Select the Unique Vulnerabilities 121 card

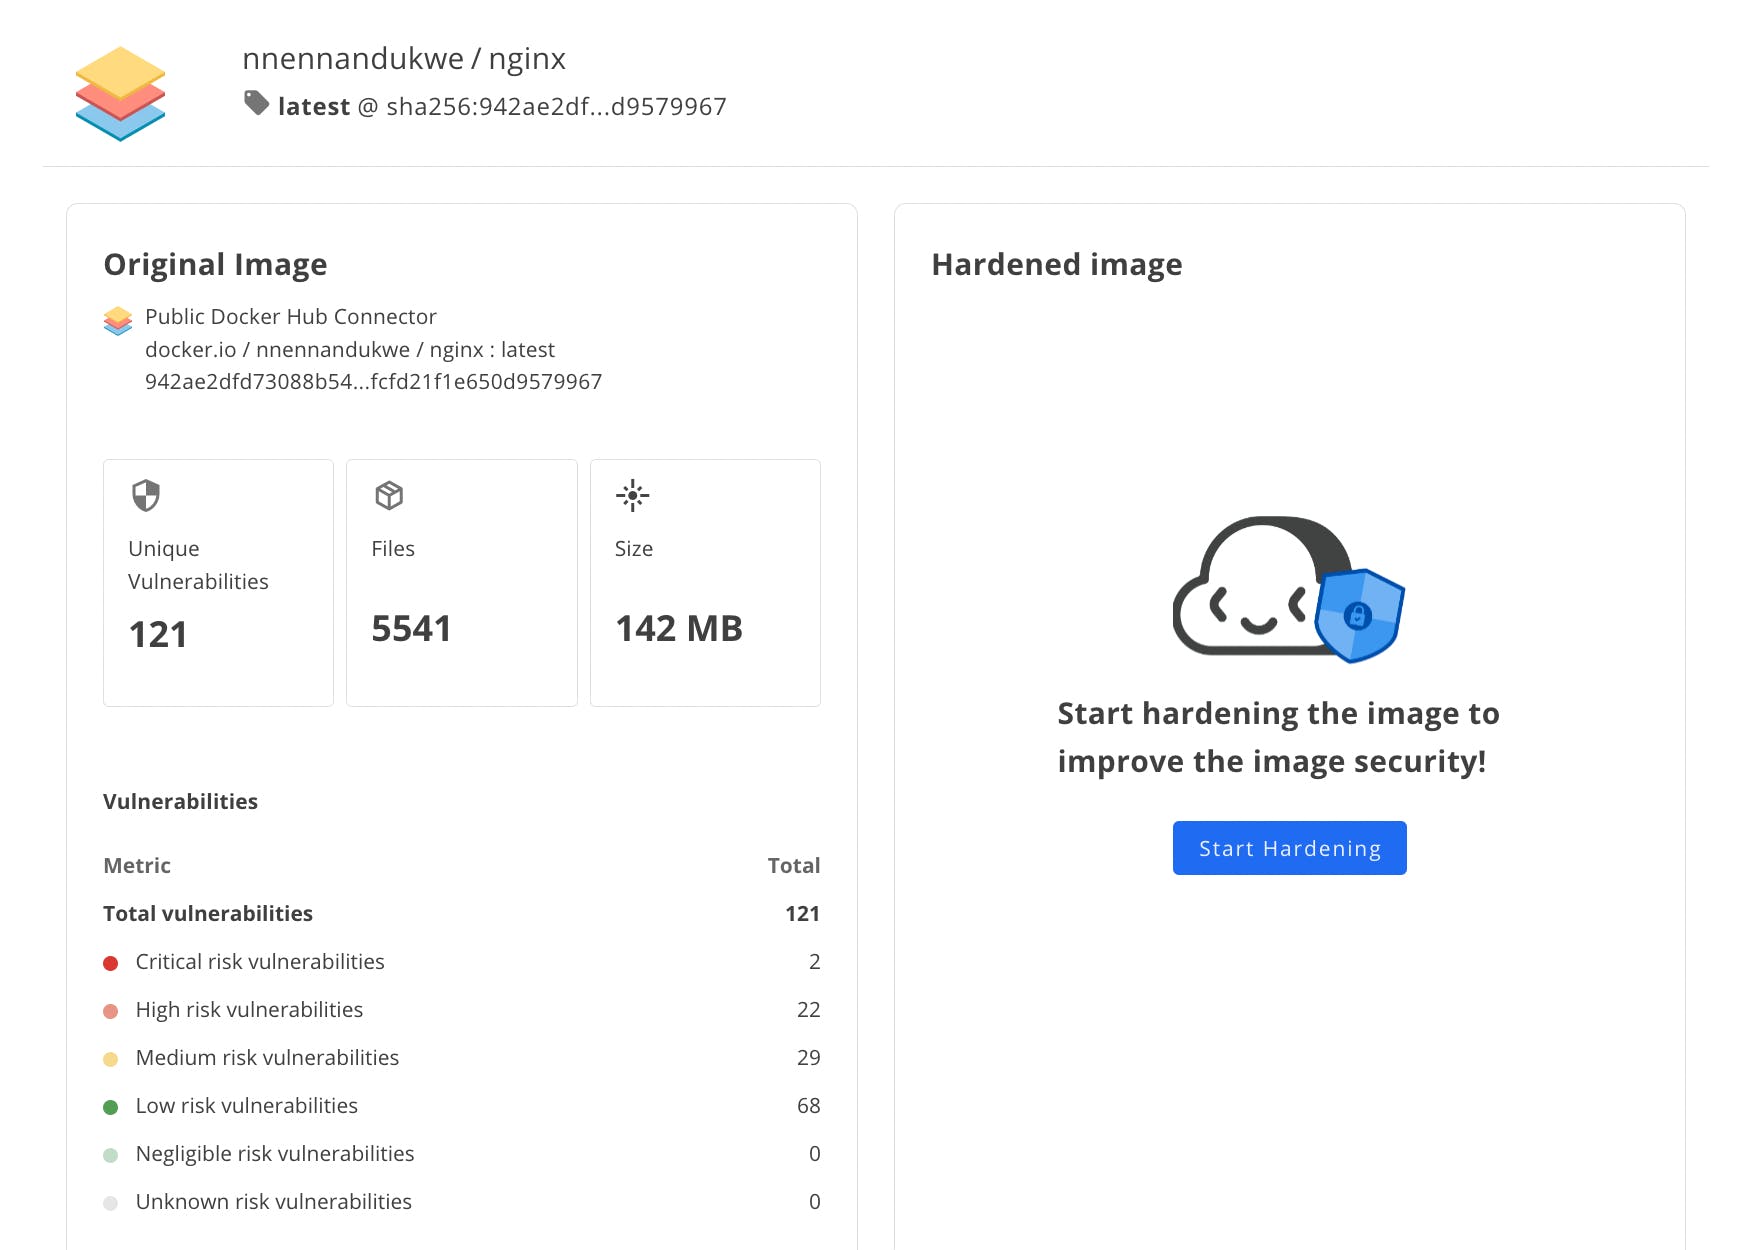(218, 583)
